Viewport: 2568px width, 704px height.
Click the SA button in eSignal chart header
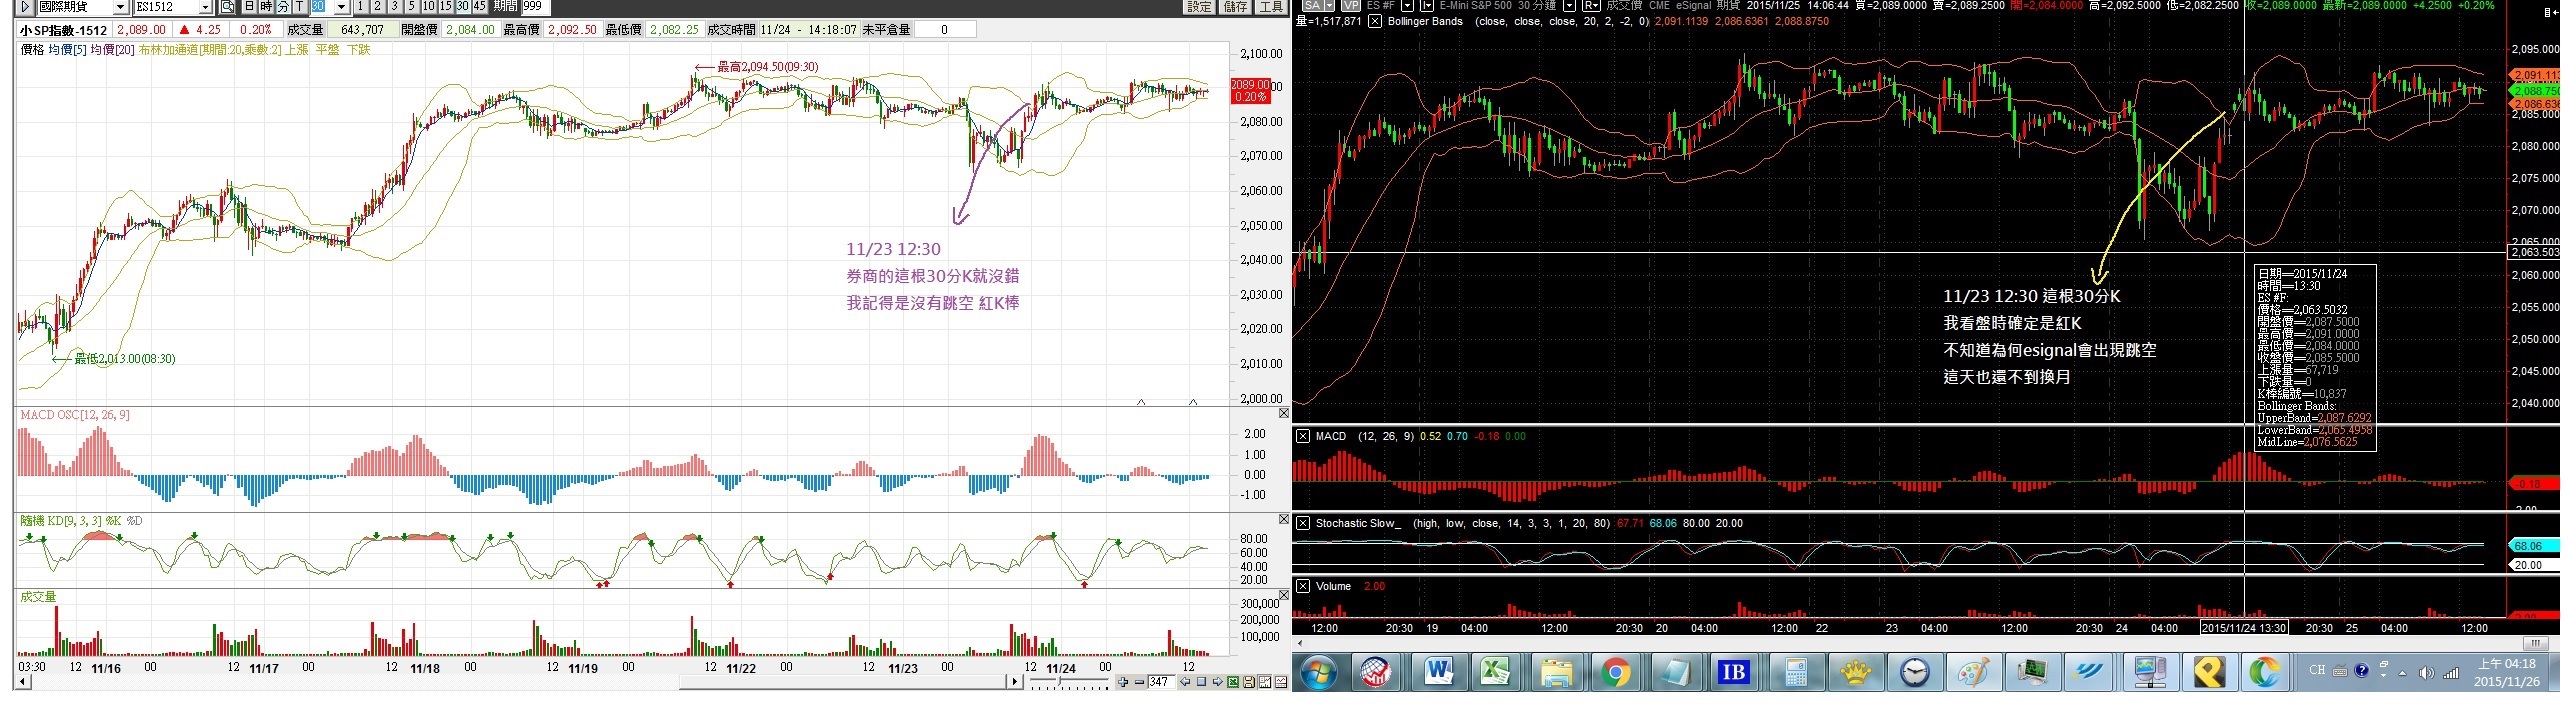click(x=1312, y=5)
